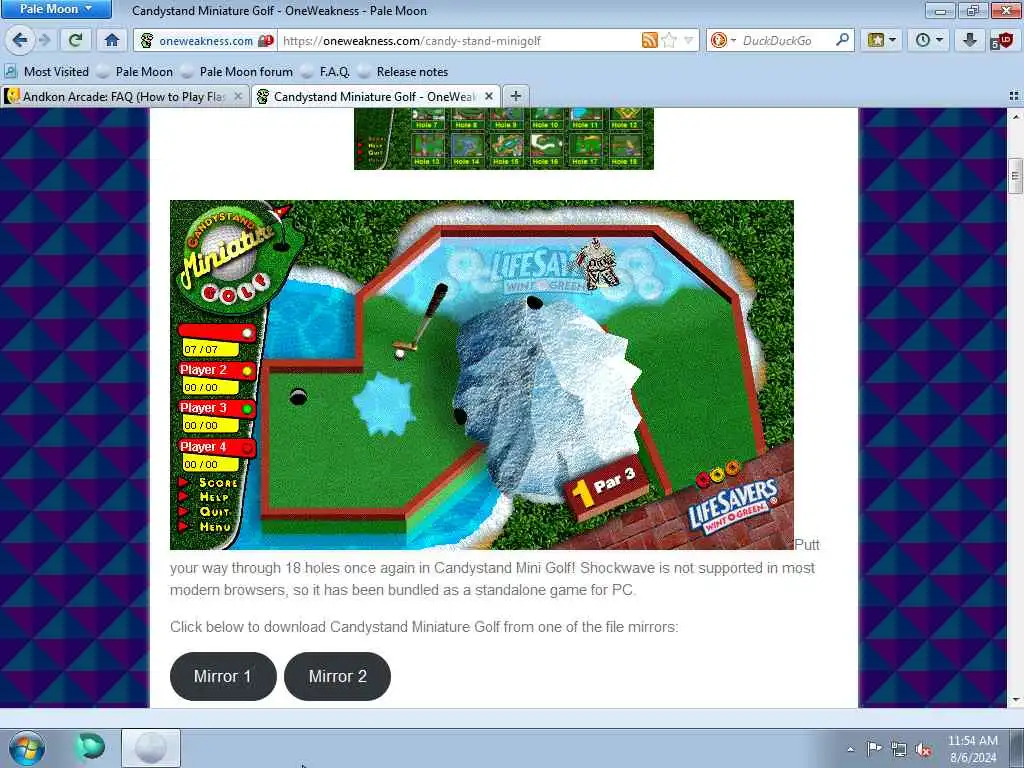
Task: Open the DuckDuckGo search engine selector
Action: pos(723,40)
